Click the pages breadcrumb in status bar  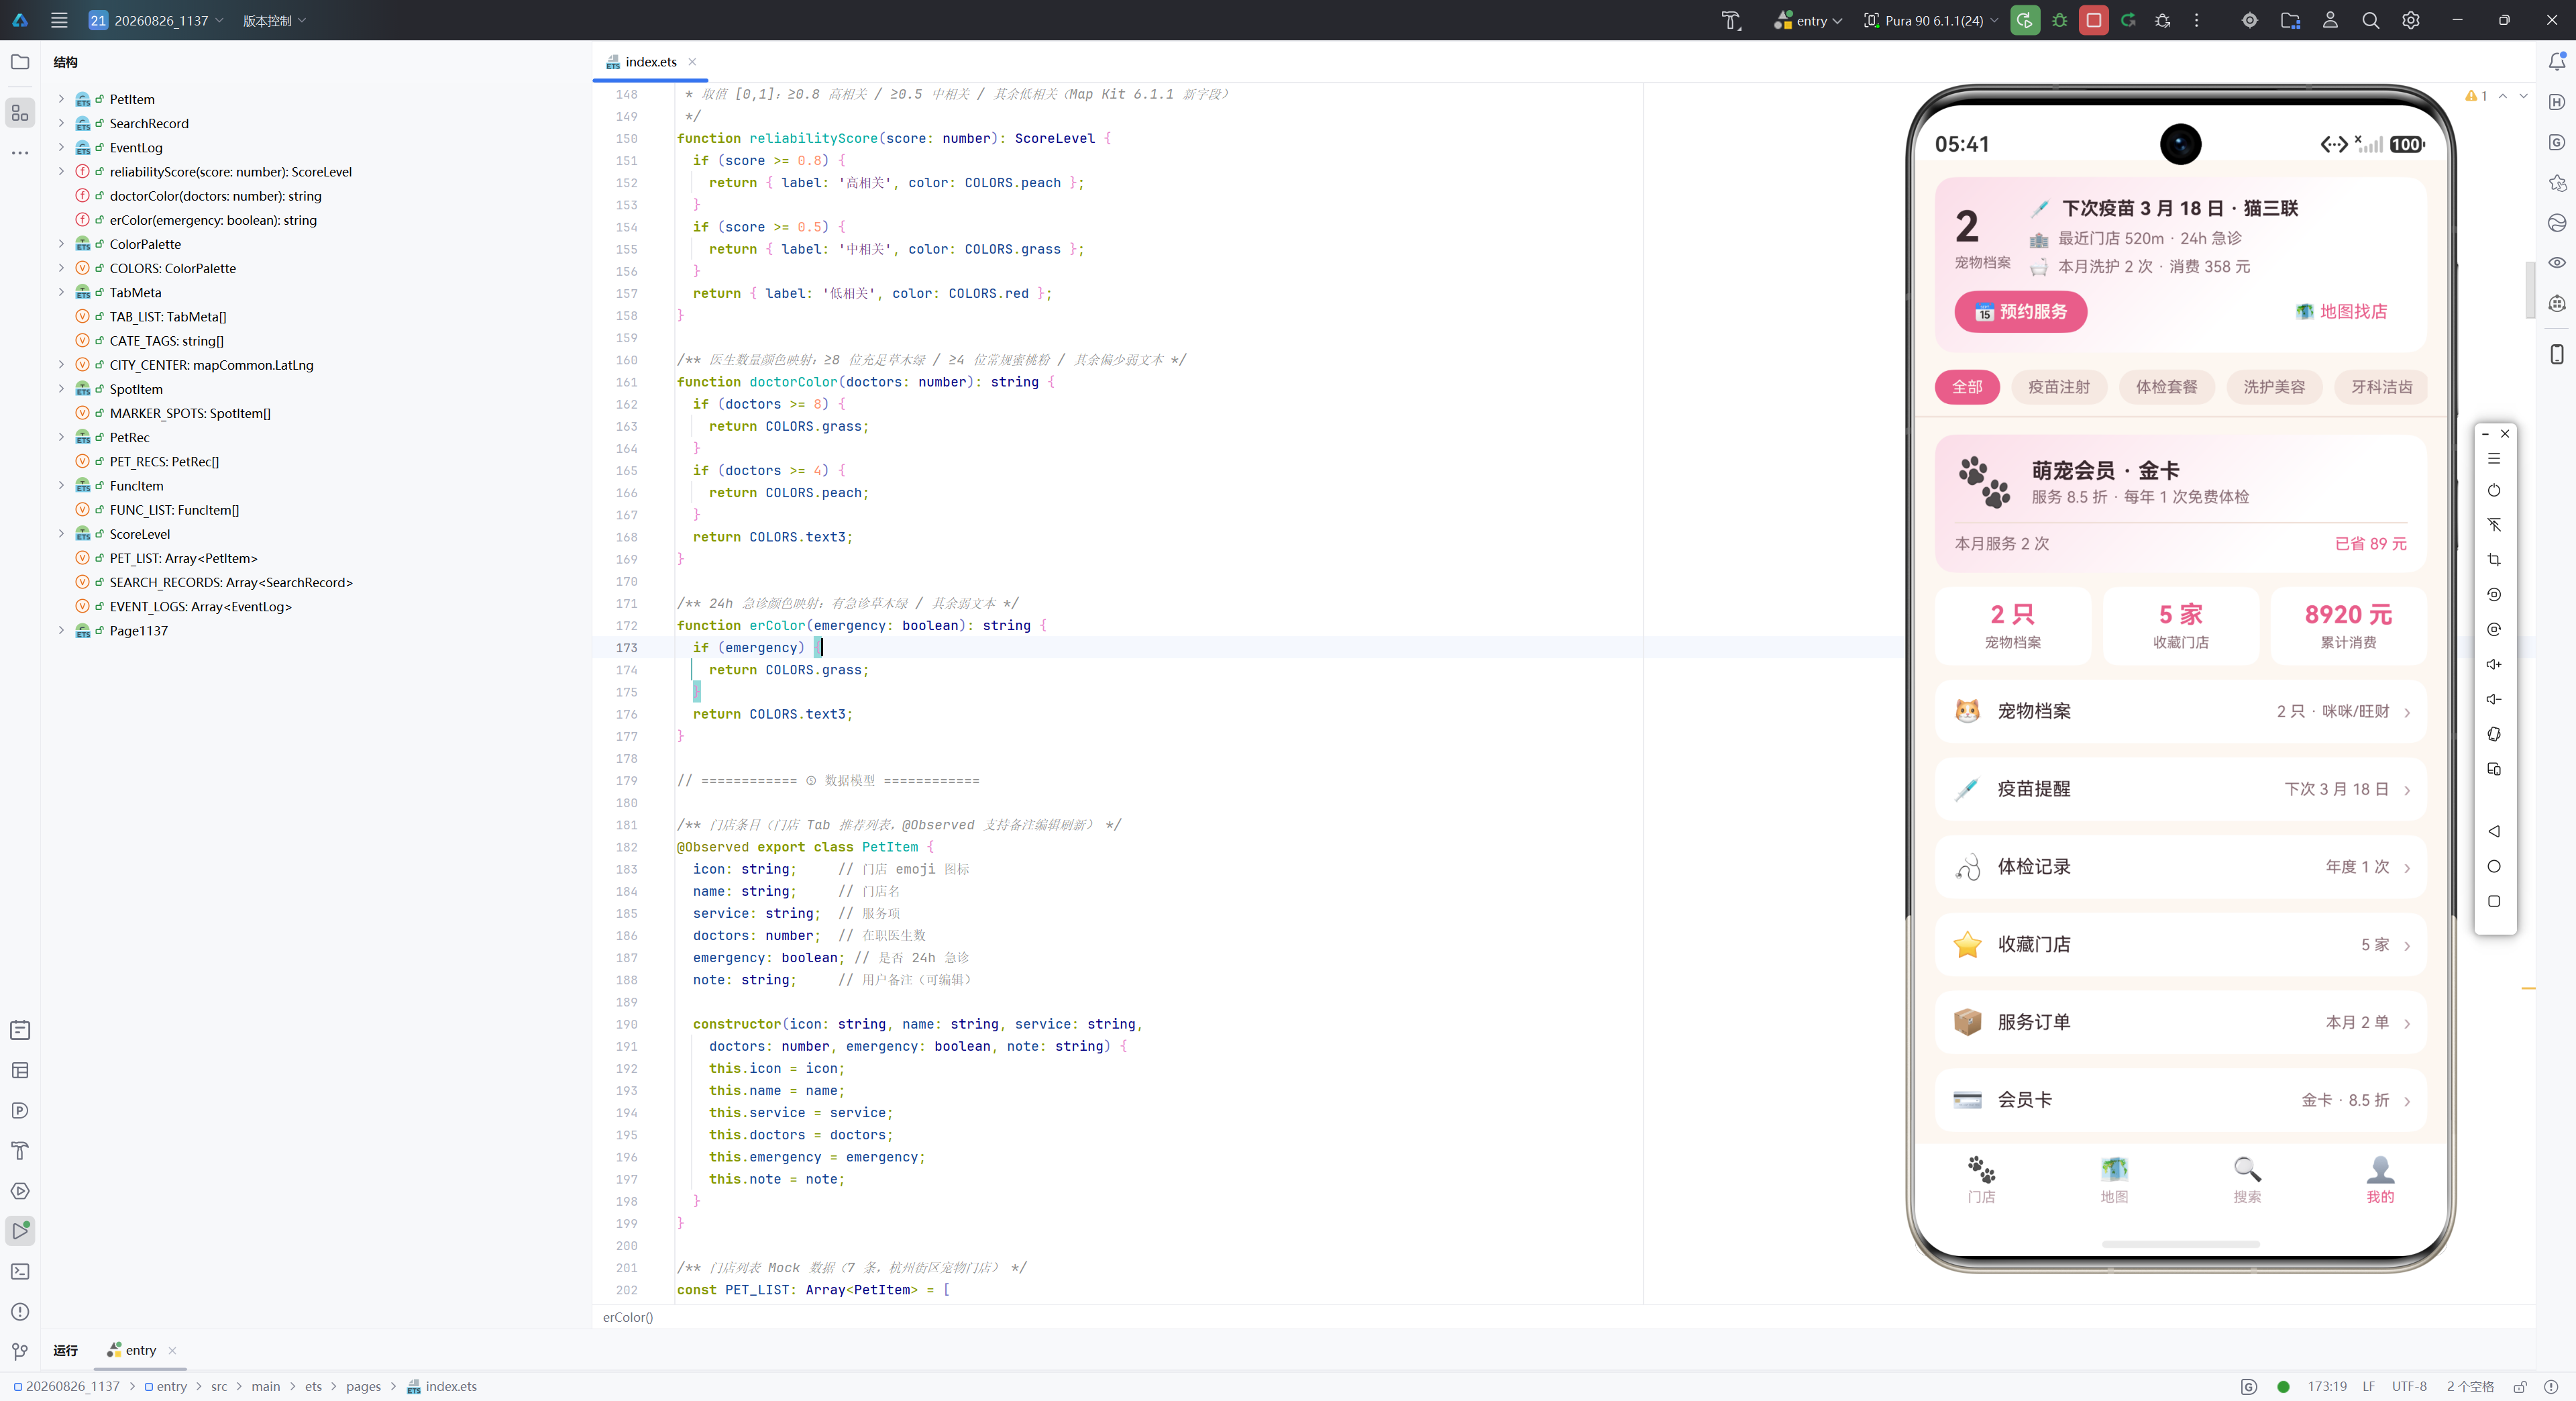[363, 1386]
